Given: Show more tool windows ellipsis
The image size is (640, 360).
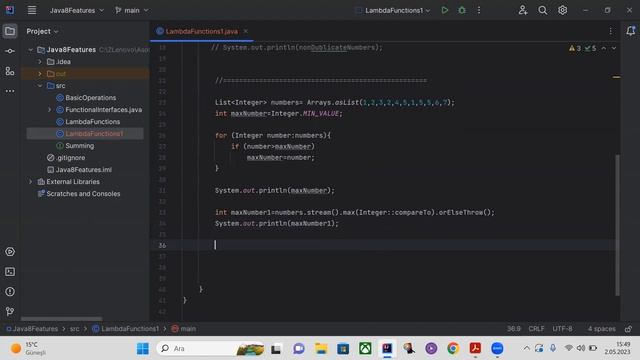Looking at the screenshot, I should tap(10, 91).
